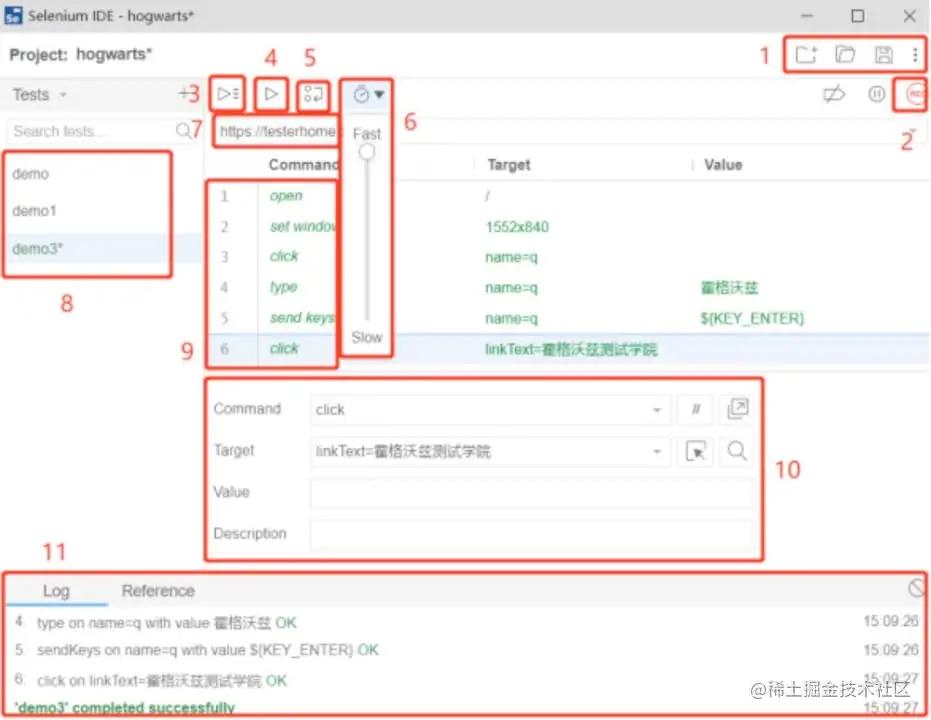Run all tests
This screenshot has height=720, width=931.
pyautogui.click(x=226, y=94)
